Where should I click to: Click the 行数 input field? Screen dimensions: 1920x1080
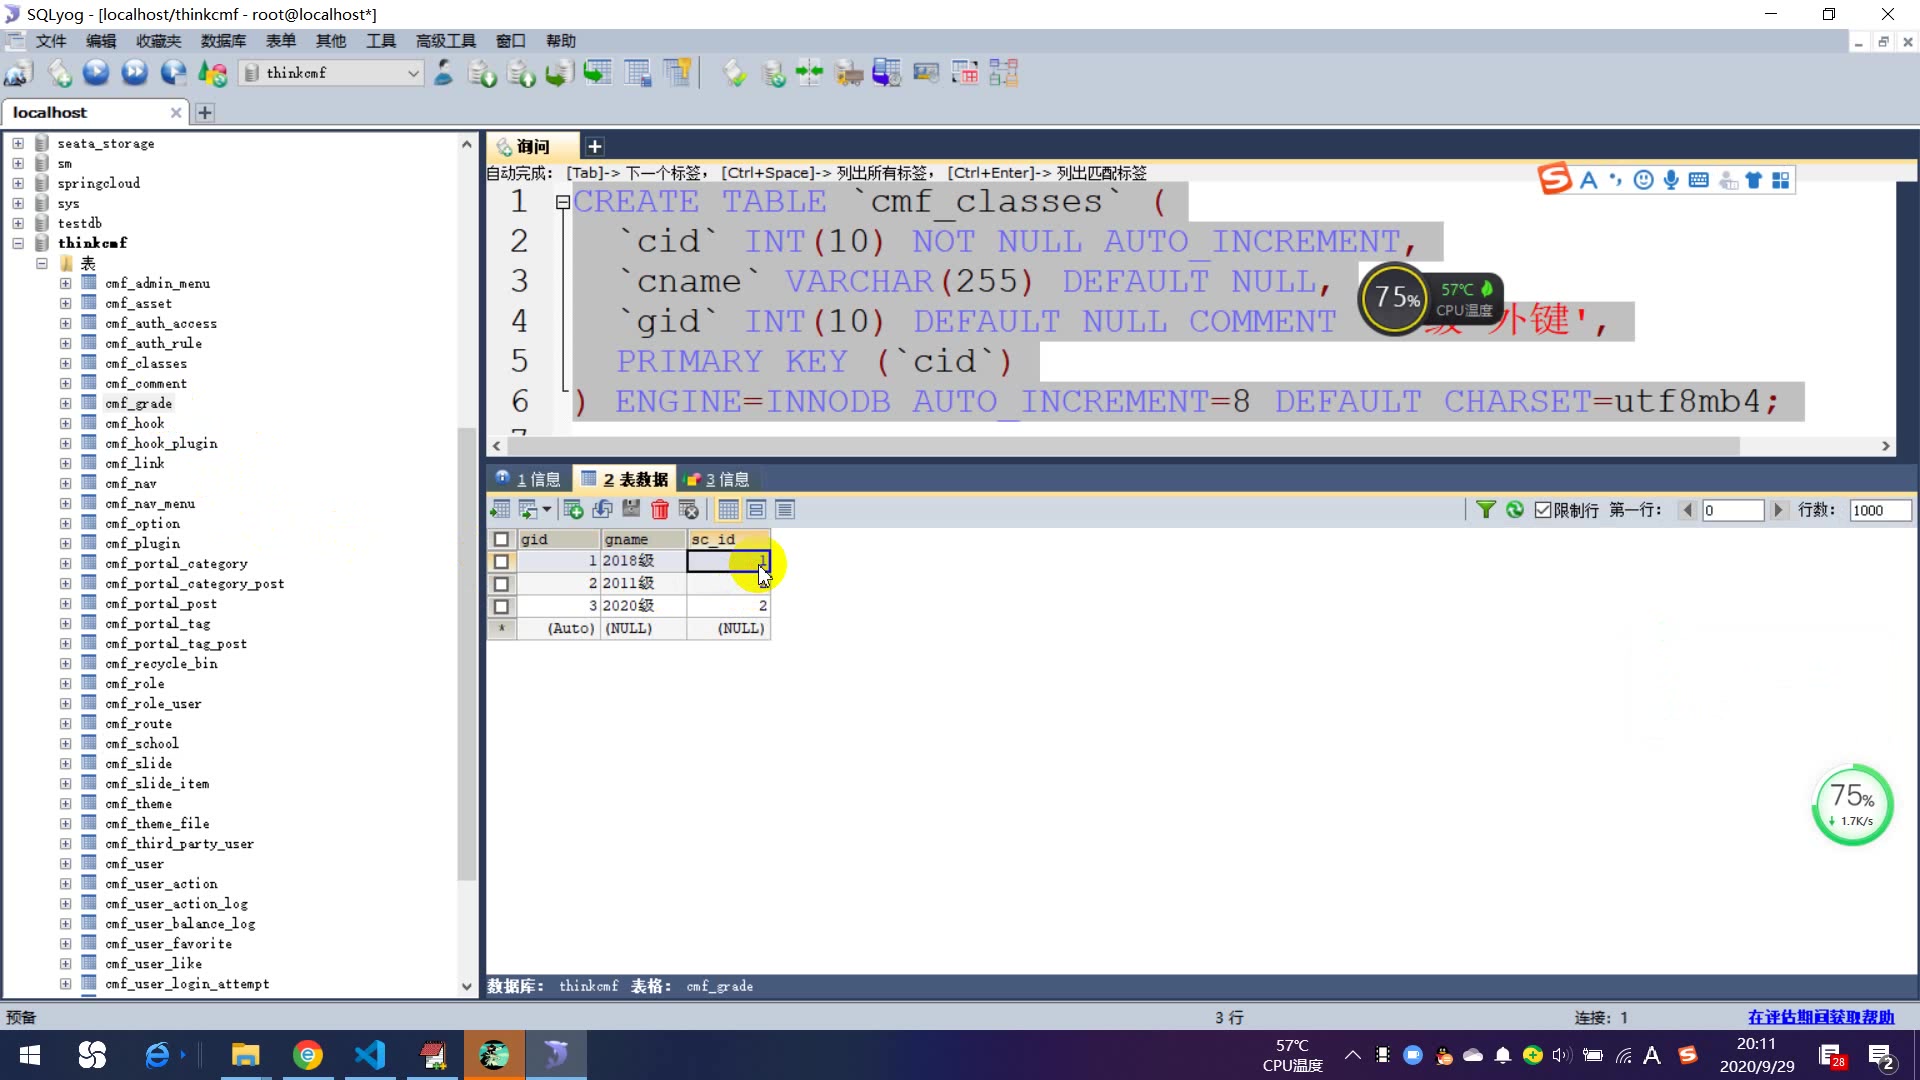1878,510
